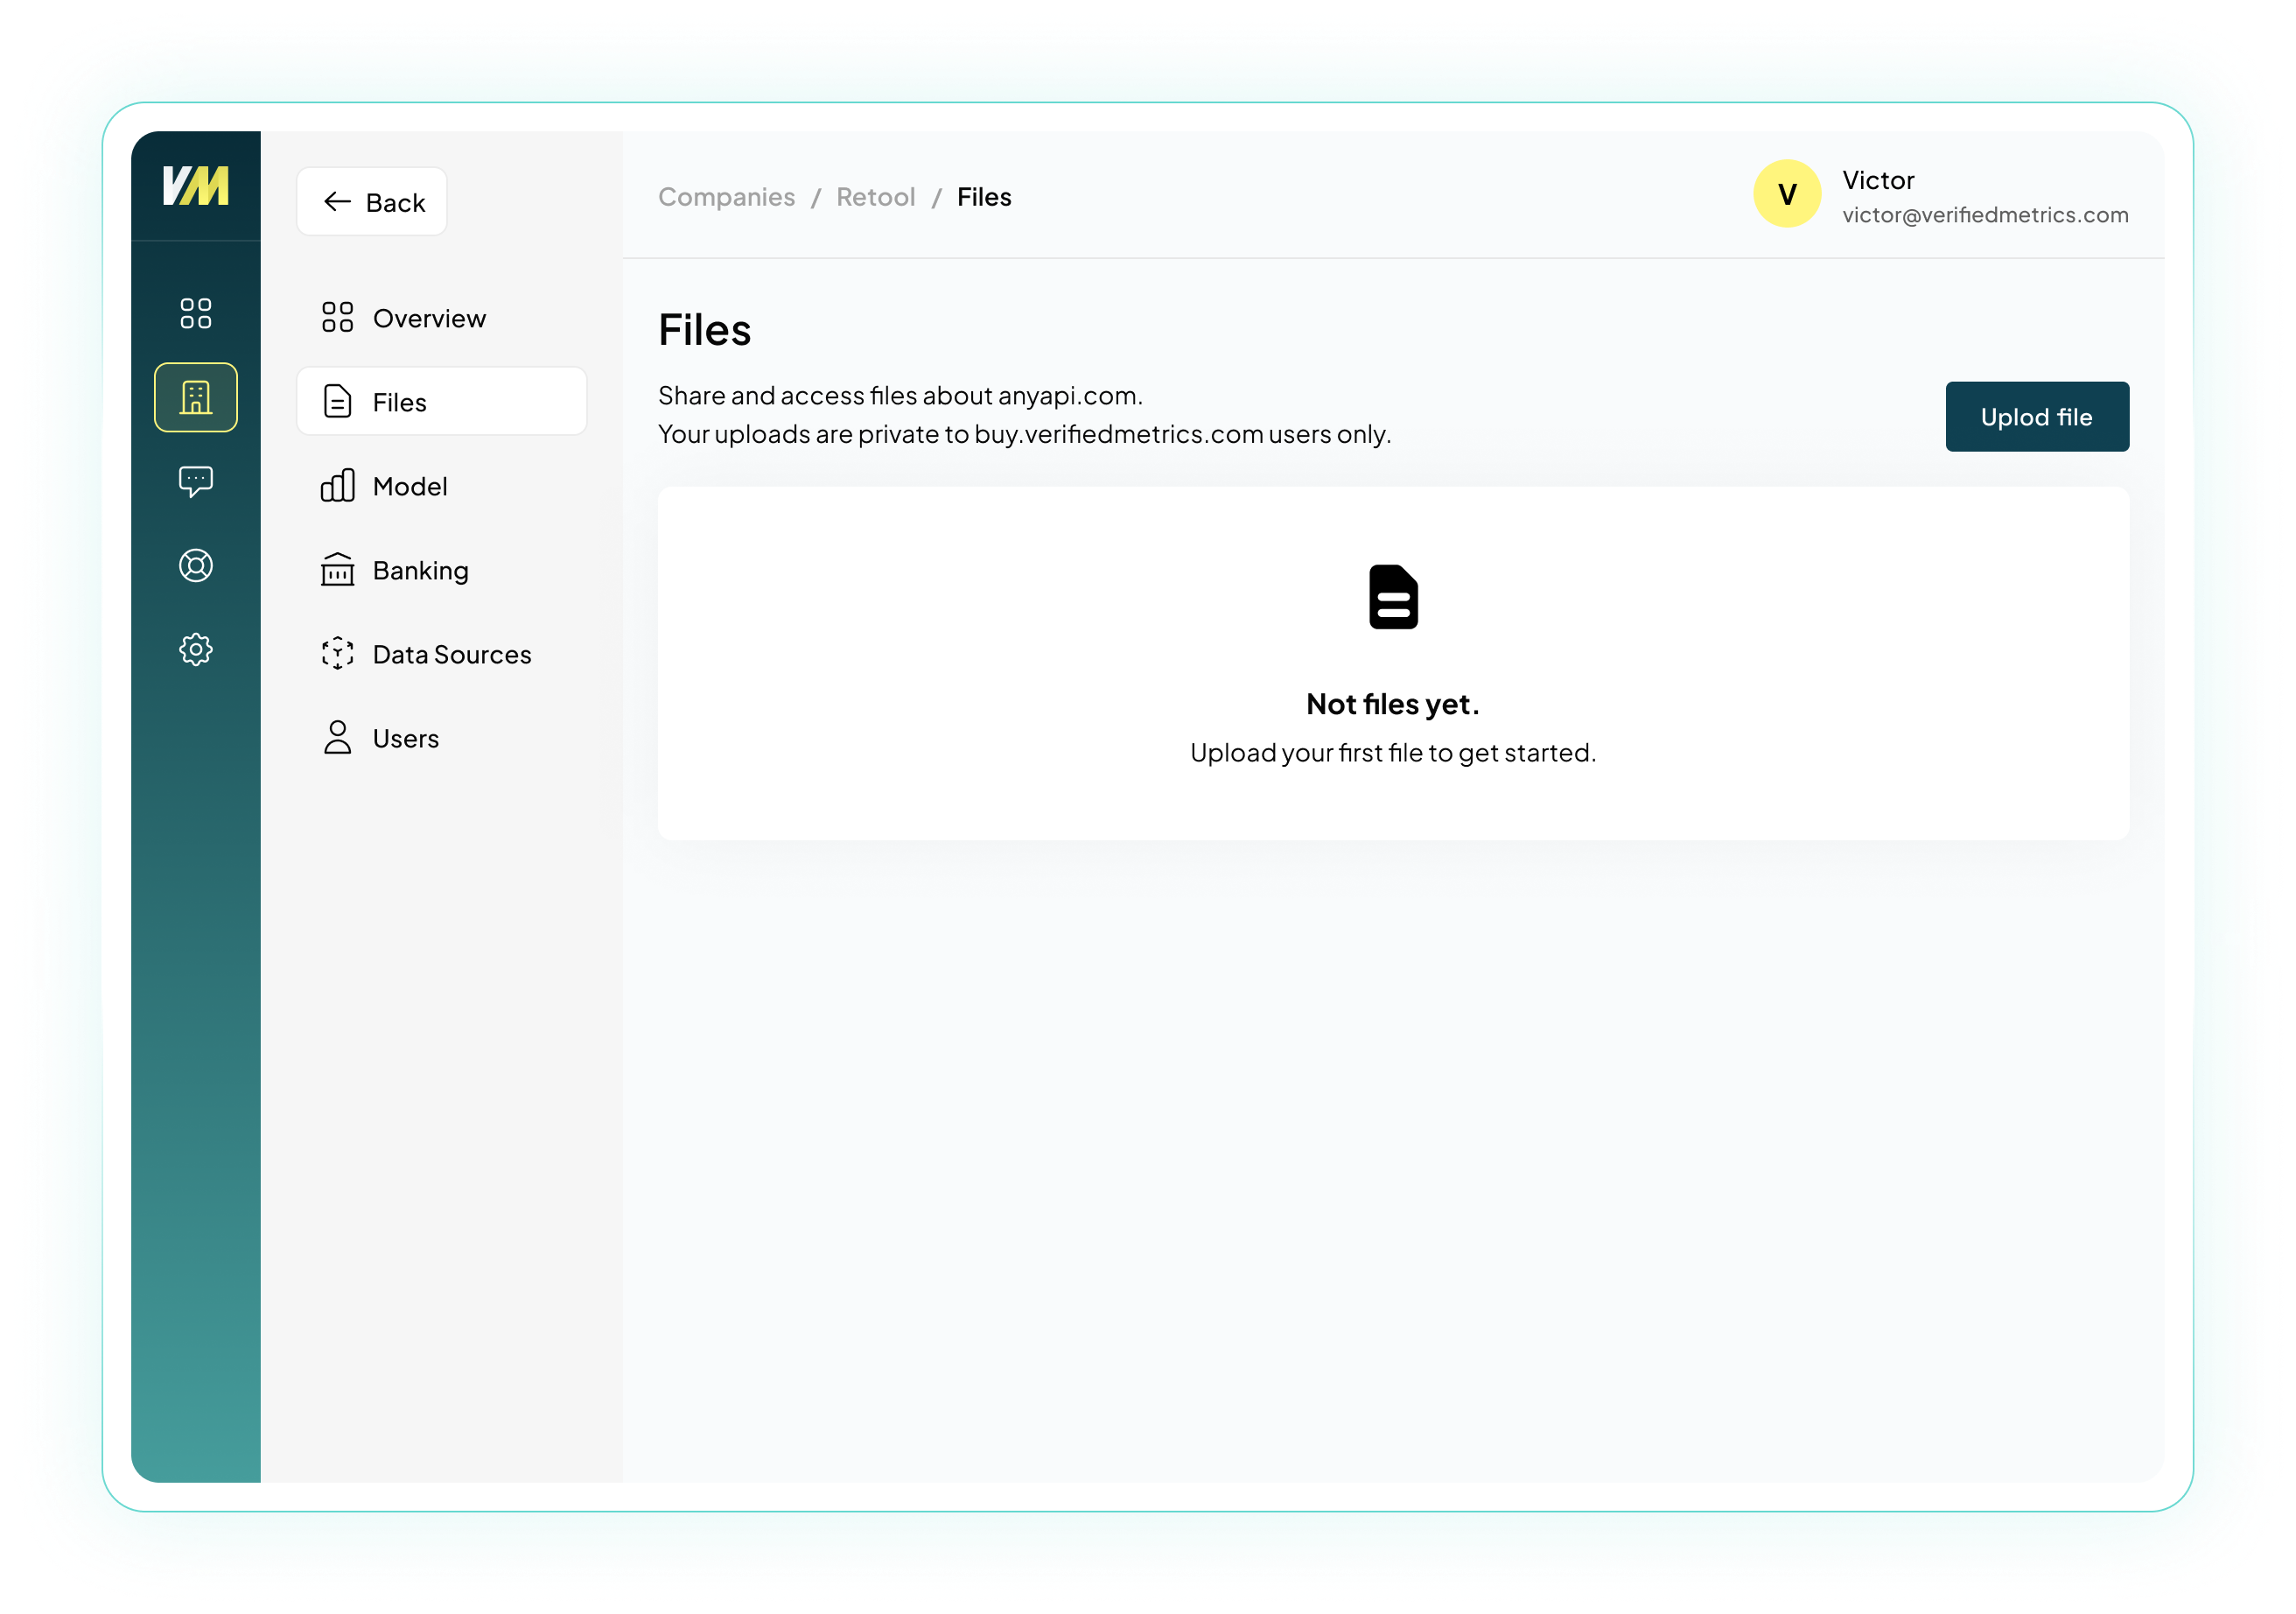Open the settings gear icon

point(195,649)
